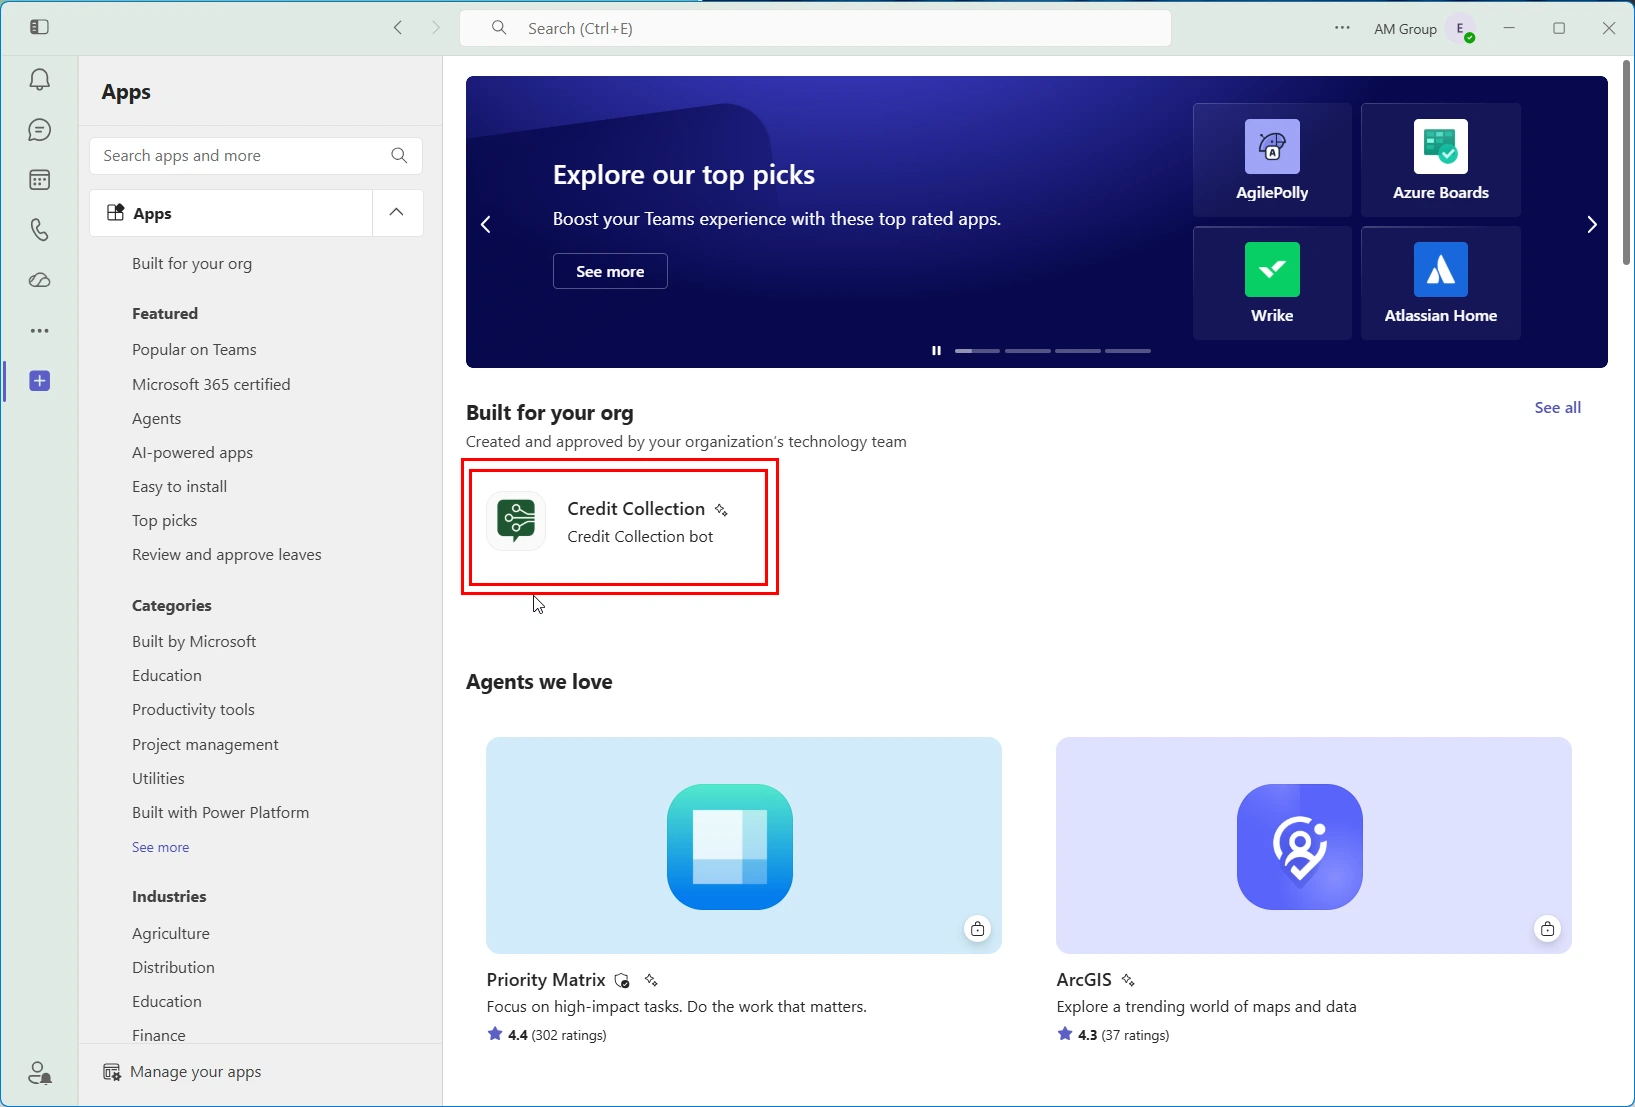Jump to the fourth banner slide indicator

pyautogui.click(x=1128, y=351)
